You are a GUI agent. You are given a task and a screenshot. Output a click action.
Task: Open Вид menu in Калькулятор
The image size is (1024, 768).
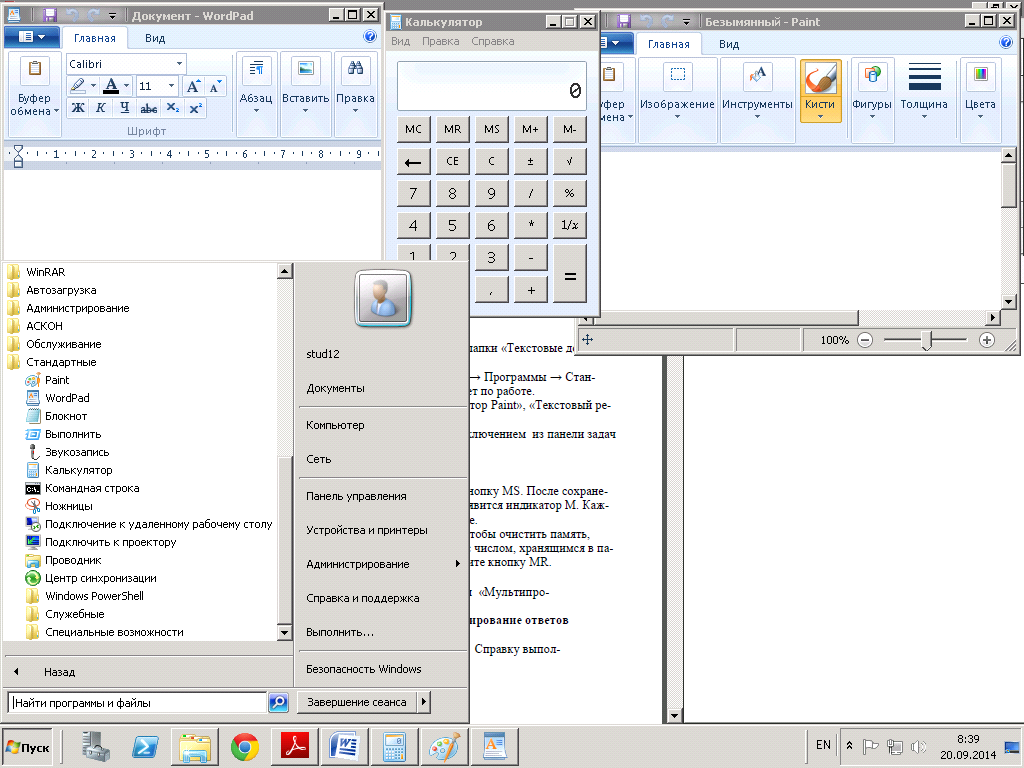pos(400,41)
